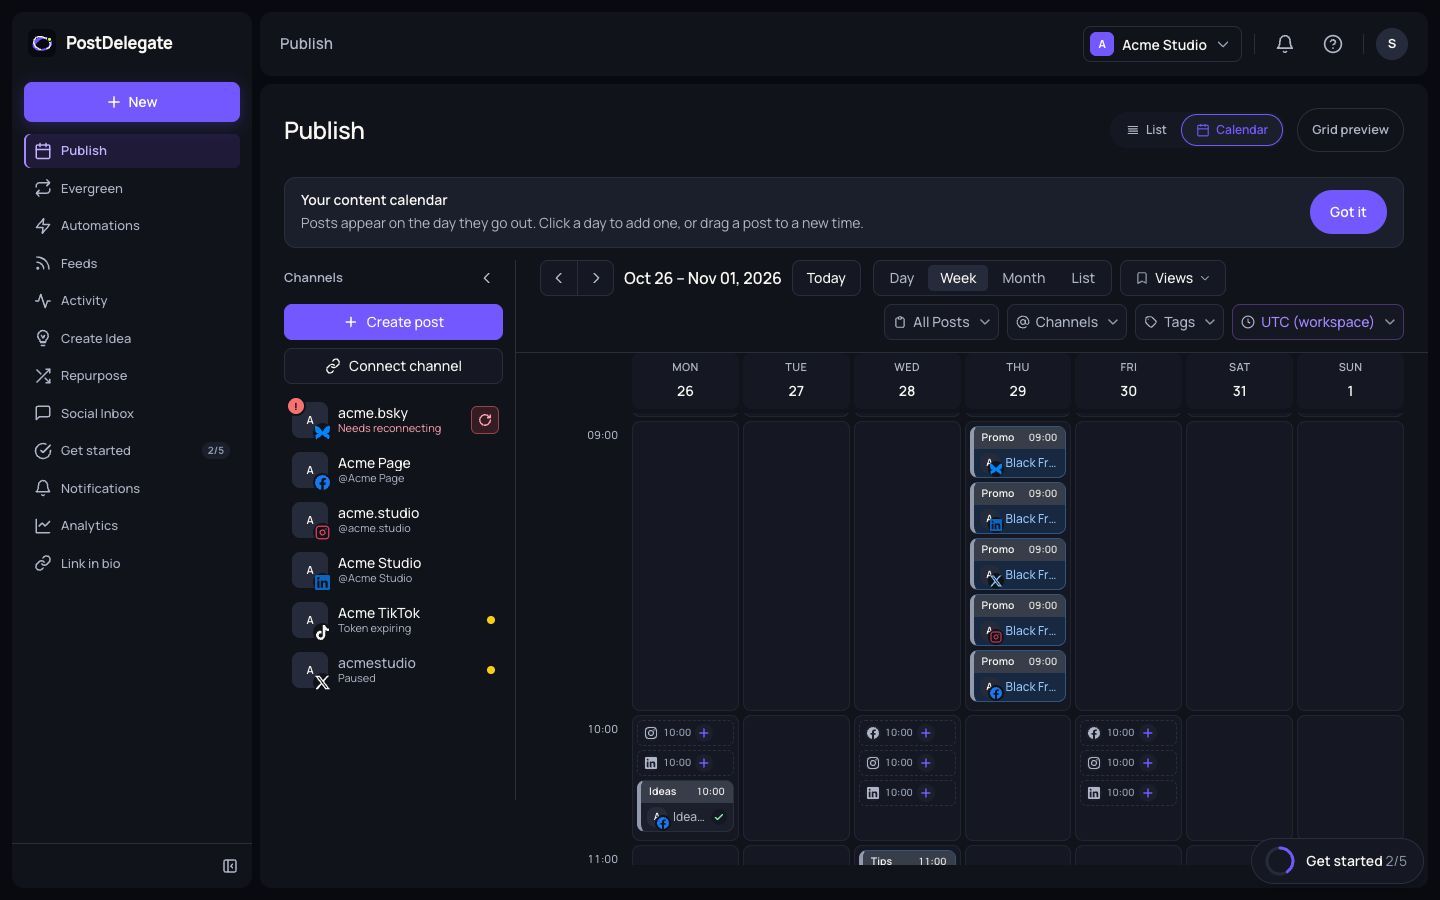Open Thursday Promo post with Instagram icon

tap(1018, 620)
